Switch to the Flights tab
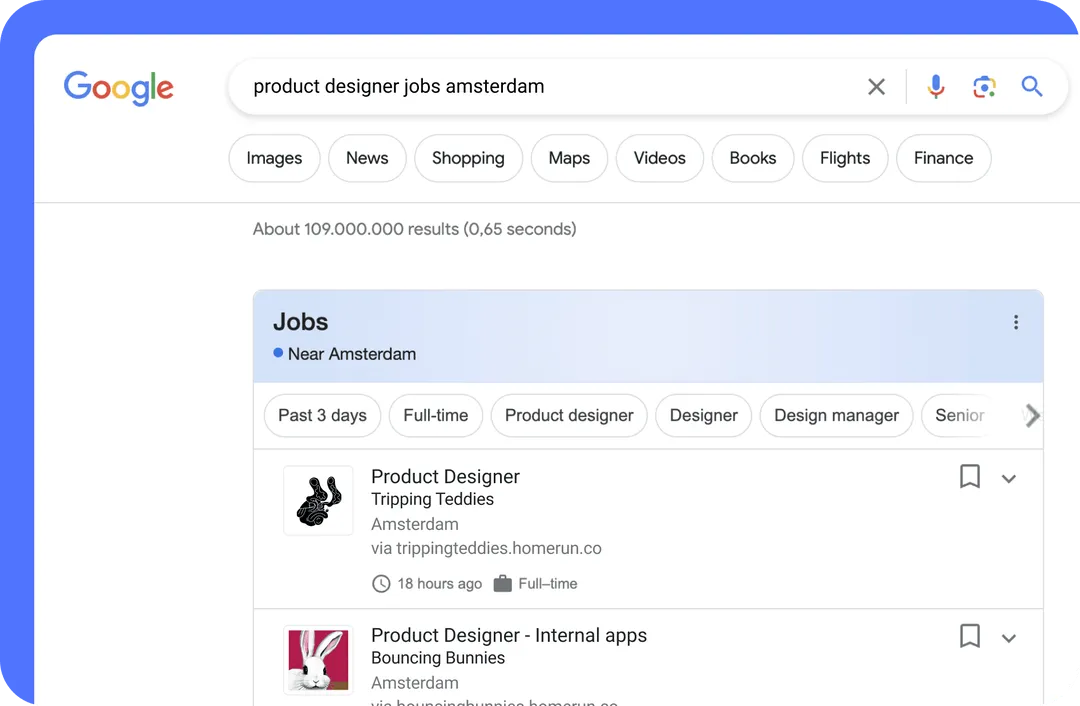Screen dimensions: 1080x706 [845, 158]
